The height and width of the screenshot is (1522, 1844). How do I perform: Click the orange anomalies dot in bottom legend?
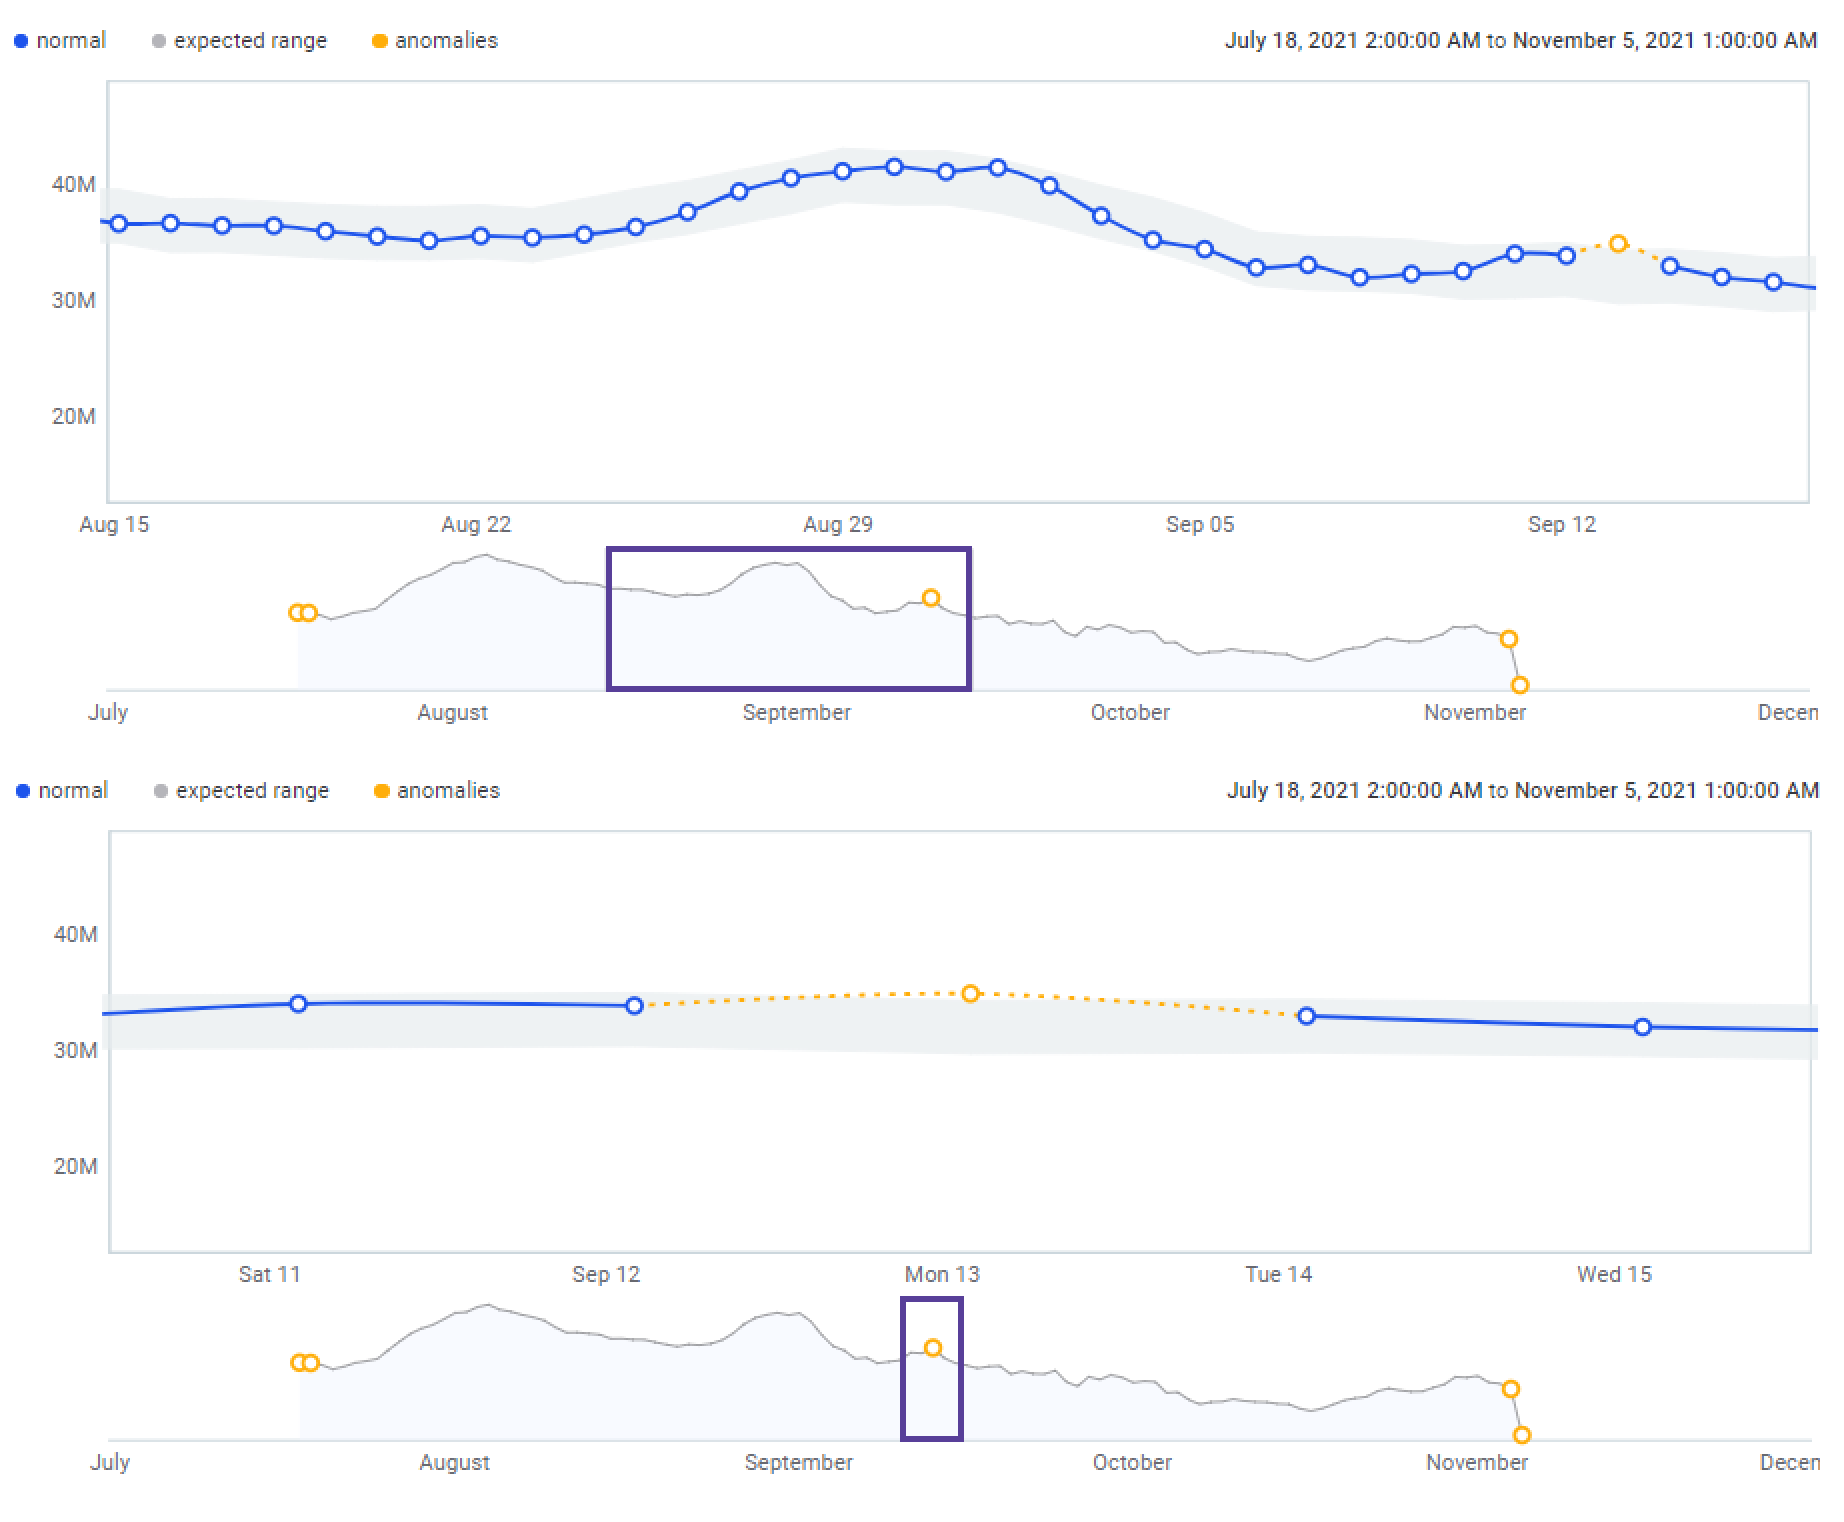coord(381,791)
